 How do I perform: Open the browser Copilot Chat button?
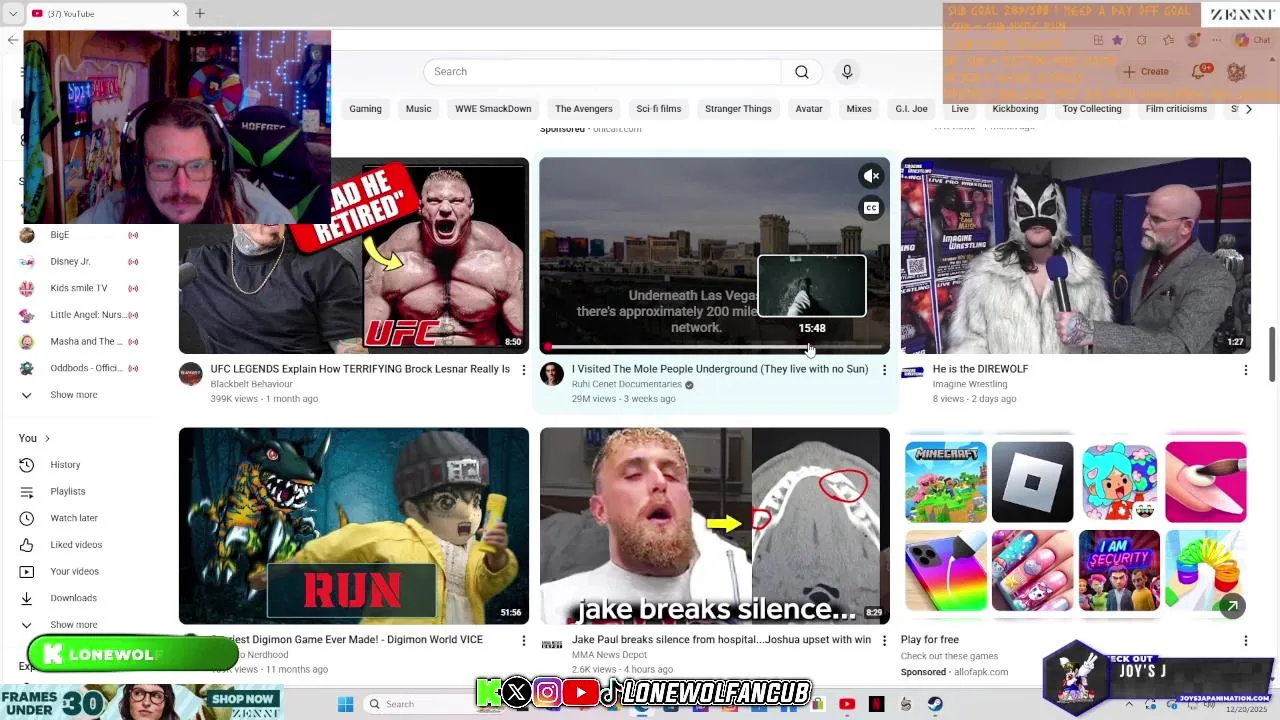point(1254,40)
